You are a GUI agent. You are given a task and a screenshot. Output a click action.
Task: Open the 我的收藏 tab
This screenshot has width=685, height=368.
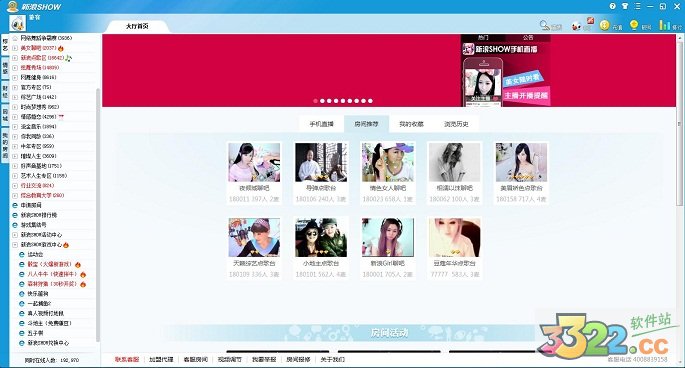411,124
